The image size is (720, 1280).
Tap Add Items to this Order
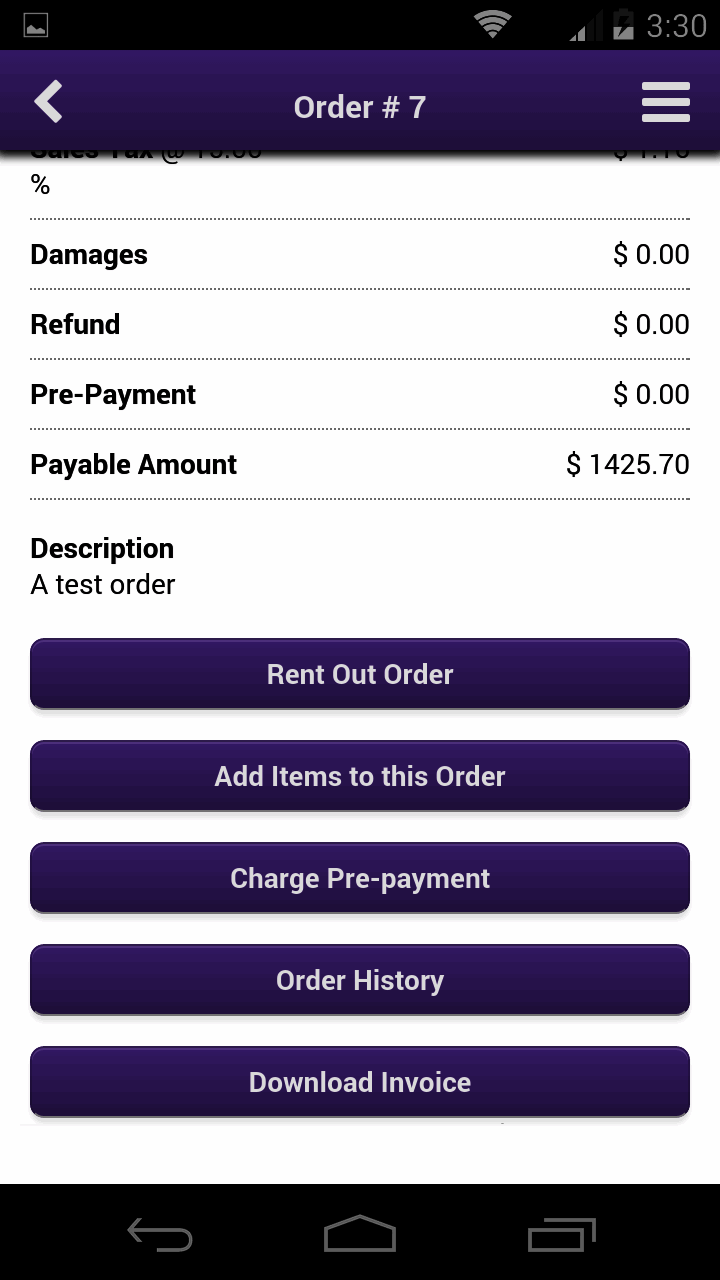coord(360,776)
